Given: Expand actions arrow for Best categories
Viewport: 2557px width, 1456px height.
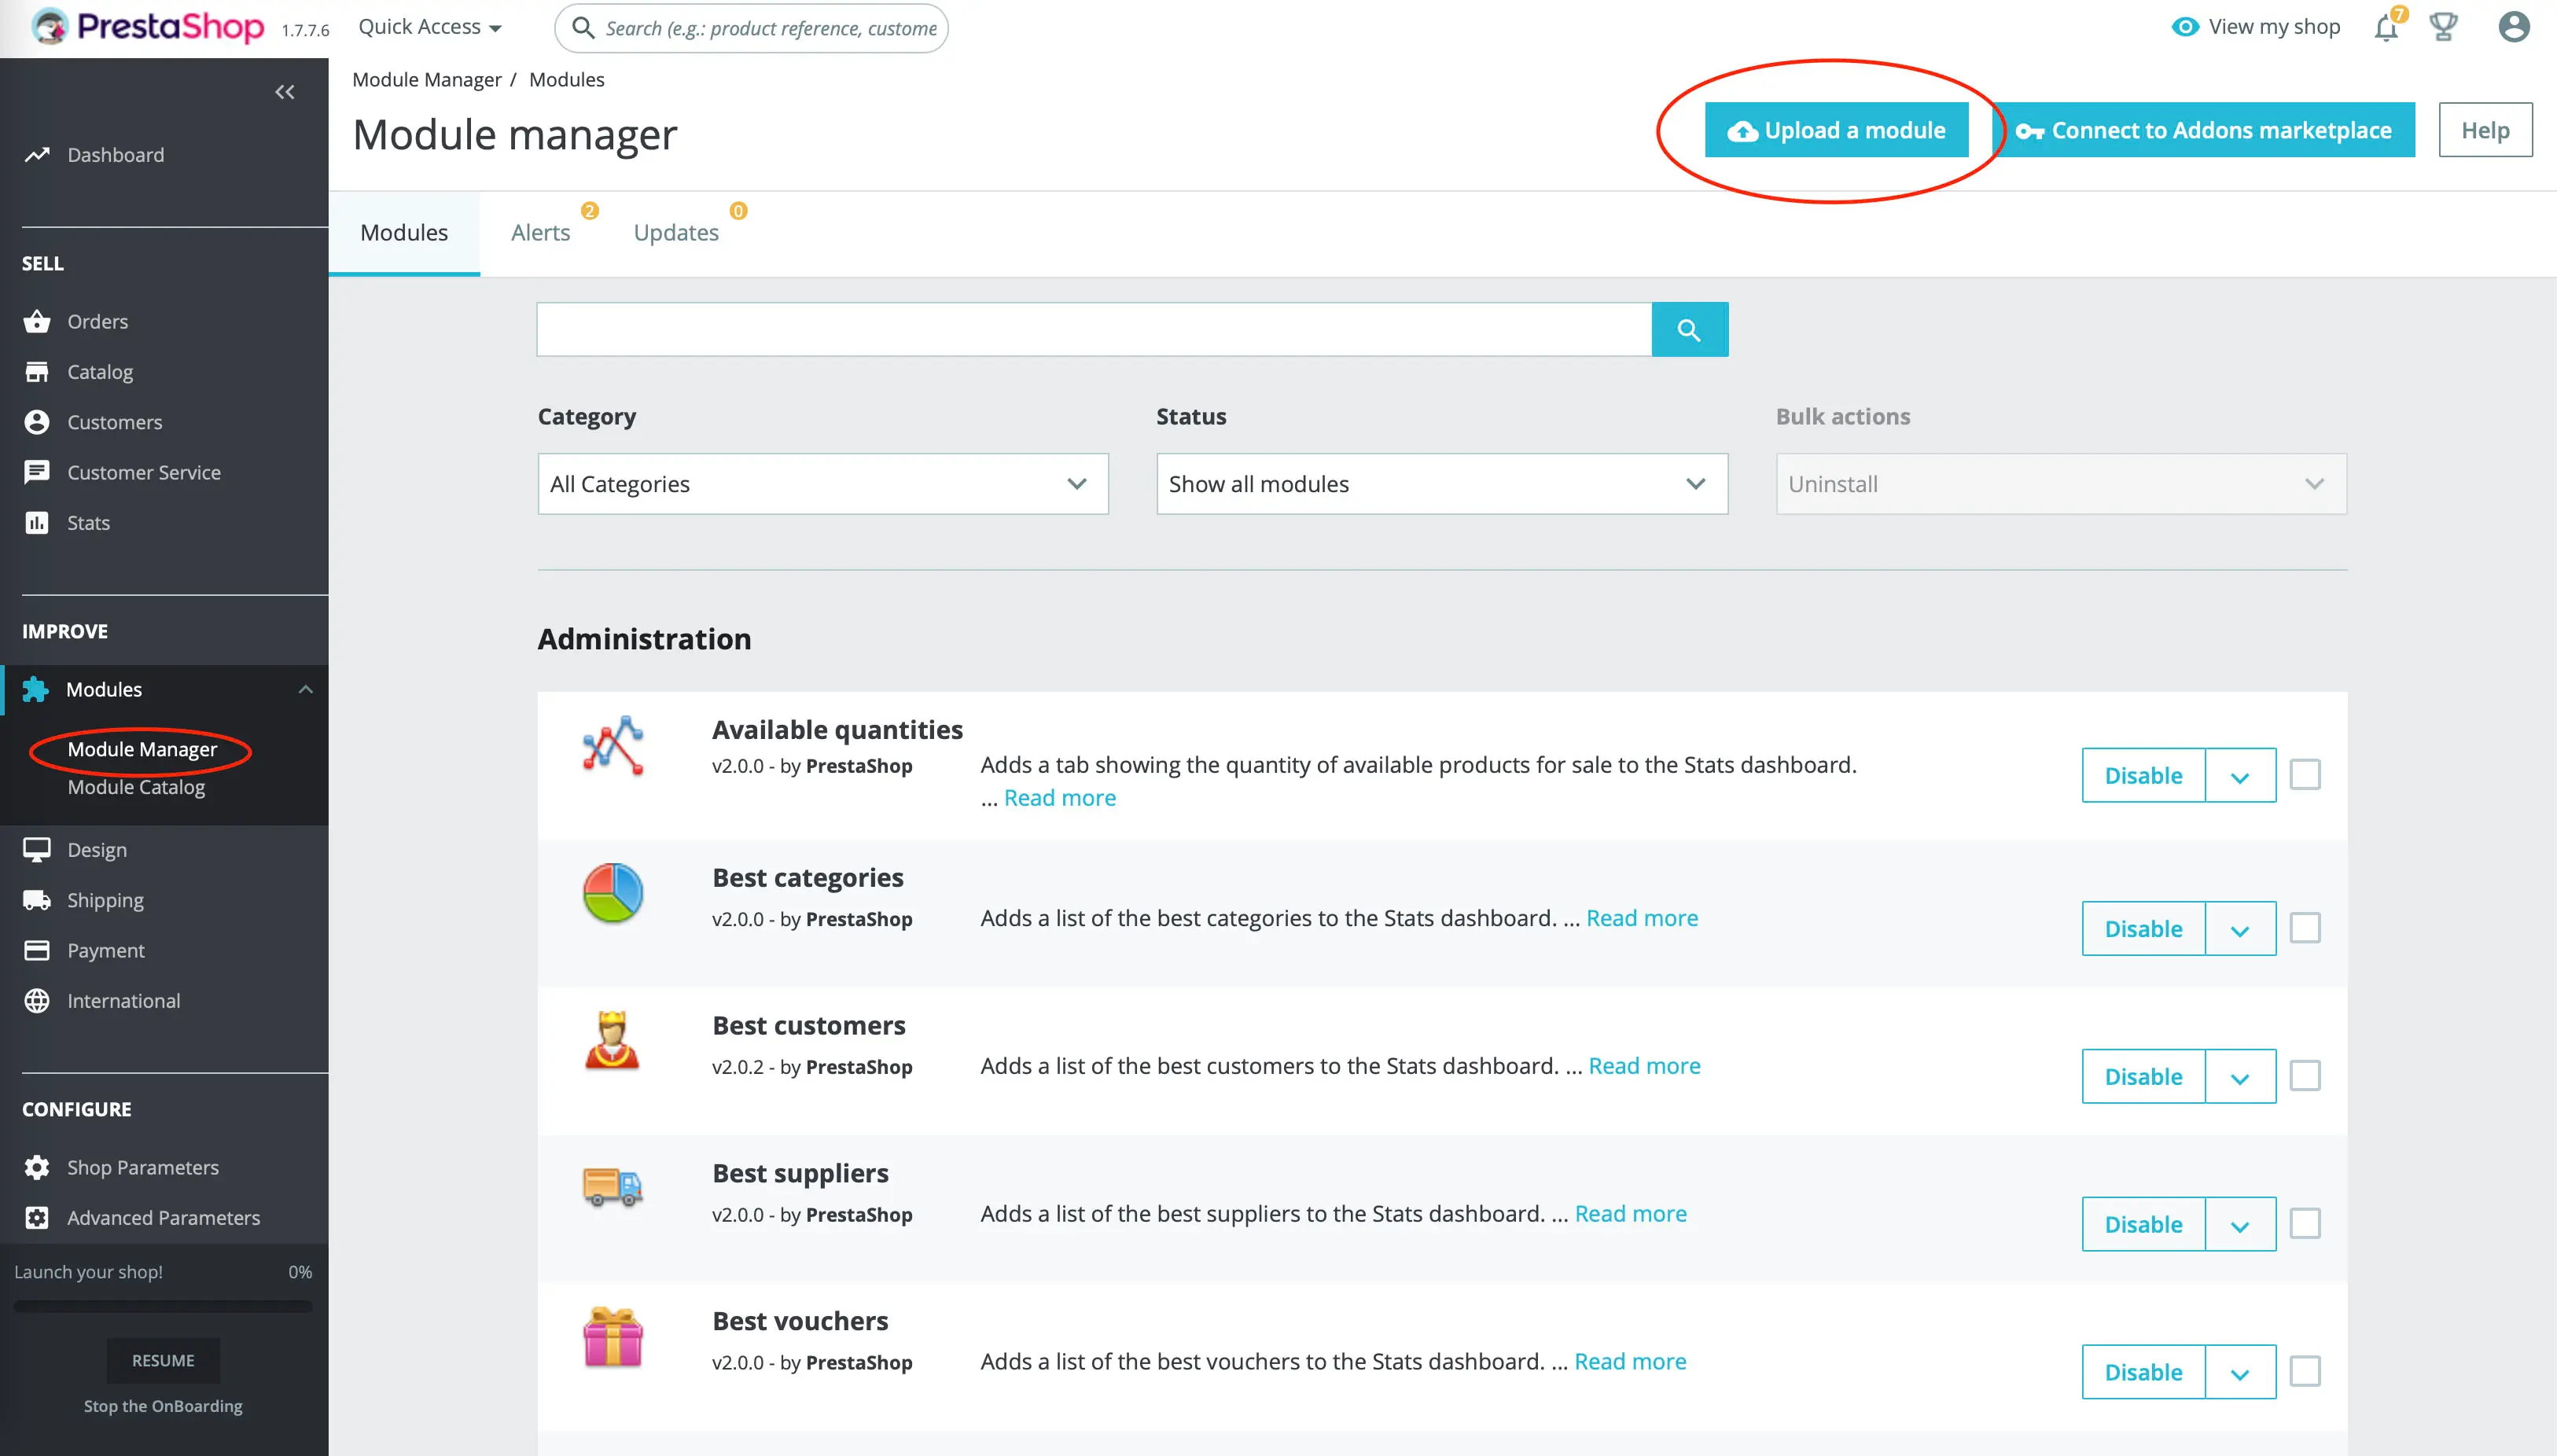Looking at the screenshot, I should 2240,929.
